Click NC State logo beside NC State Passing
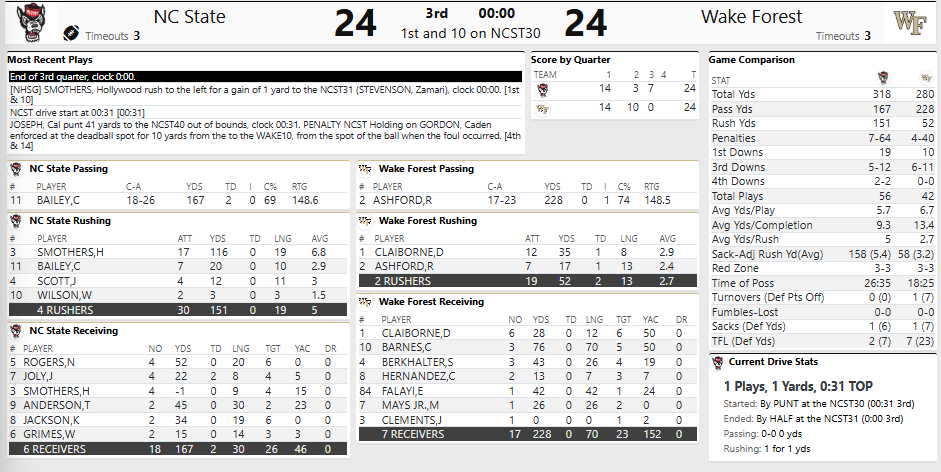This screenshot has width=941, height=472. (16, 169)
